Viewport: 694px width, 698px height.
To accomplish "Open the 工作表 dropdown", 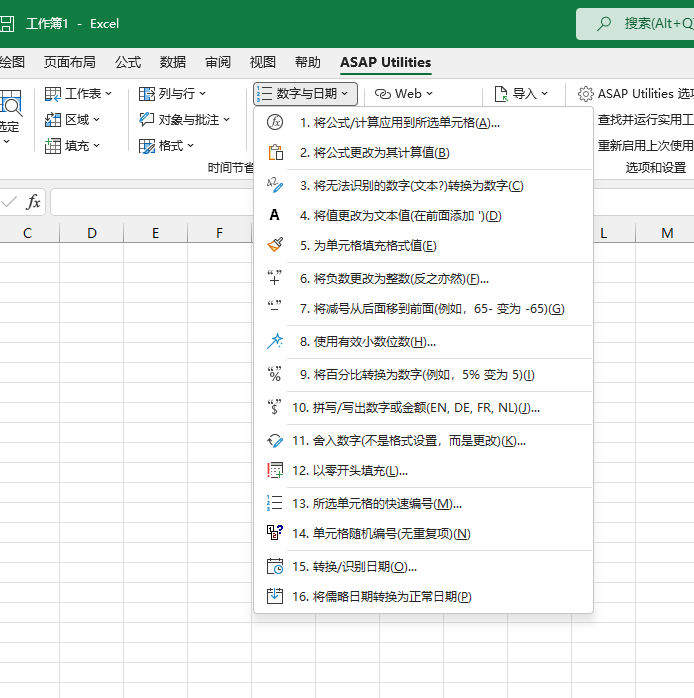I will point(78,94).
